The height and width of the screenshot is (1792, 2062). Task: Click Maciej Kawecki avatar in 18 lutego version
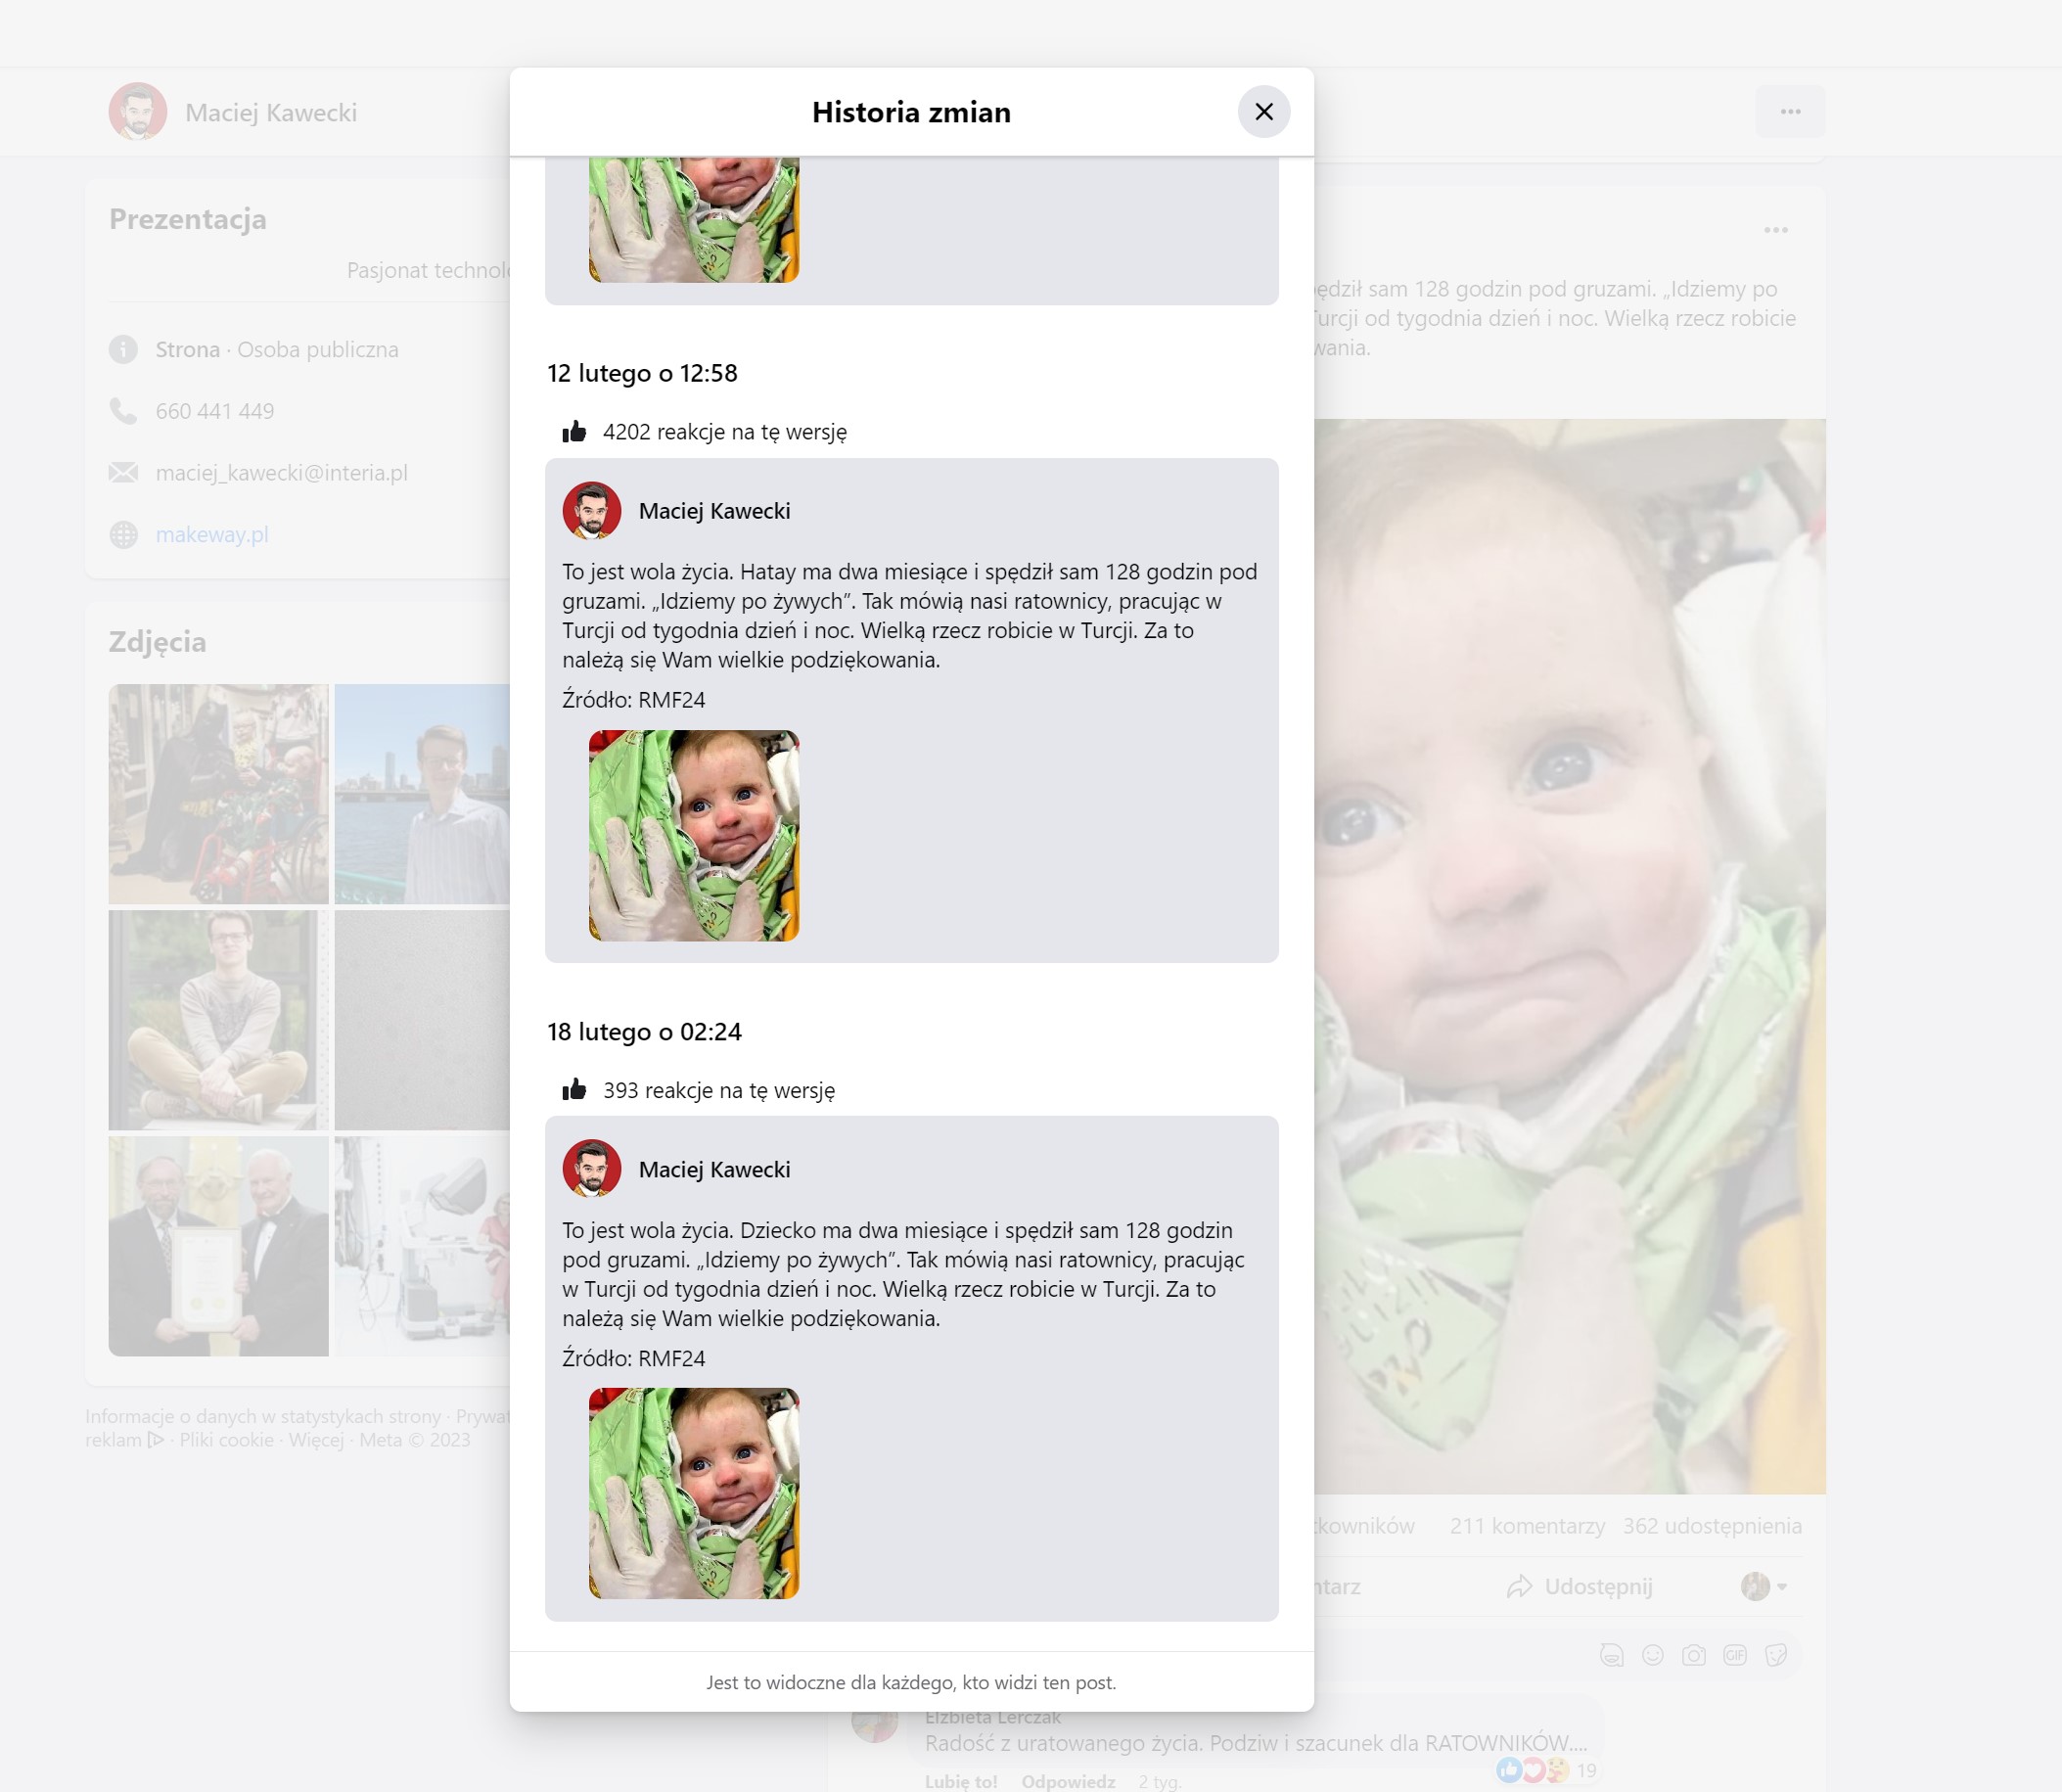coord(591,1169)
